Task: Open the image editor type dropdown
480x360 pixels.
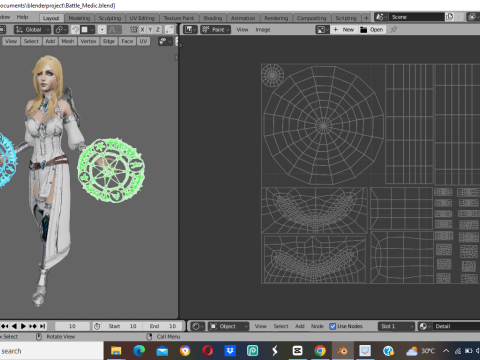Action: (190, 30)
